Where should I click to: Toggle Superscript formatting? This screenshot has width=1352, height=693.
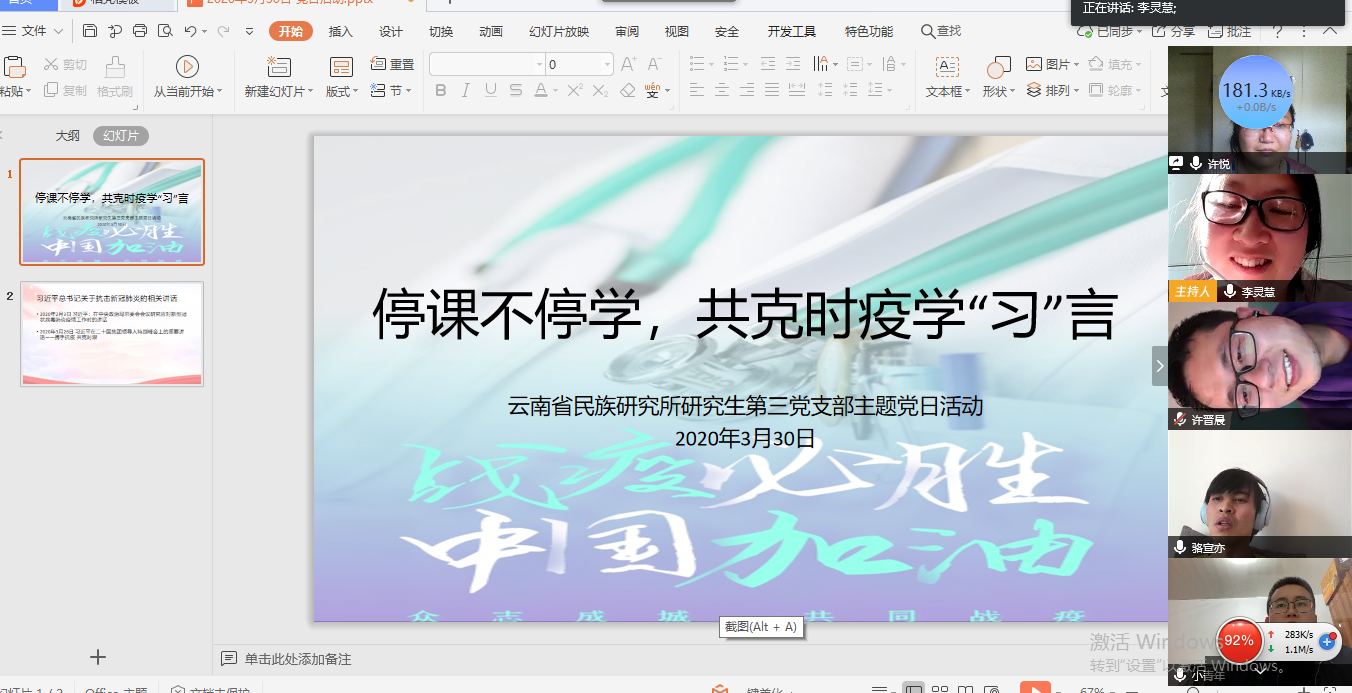[x=575, y=91]
